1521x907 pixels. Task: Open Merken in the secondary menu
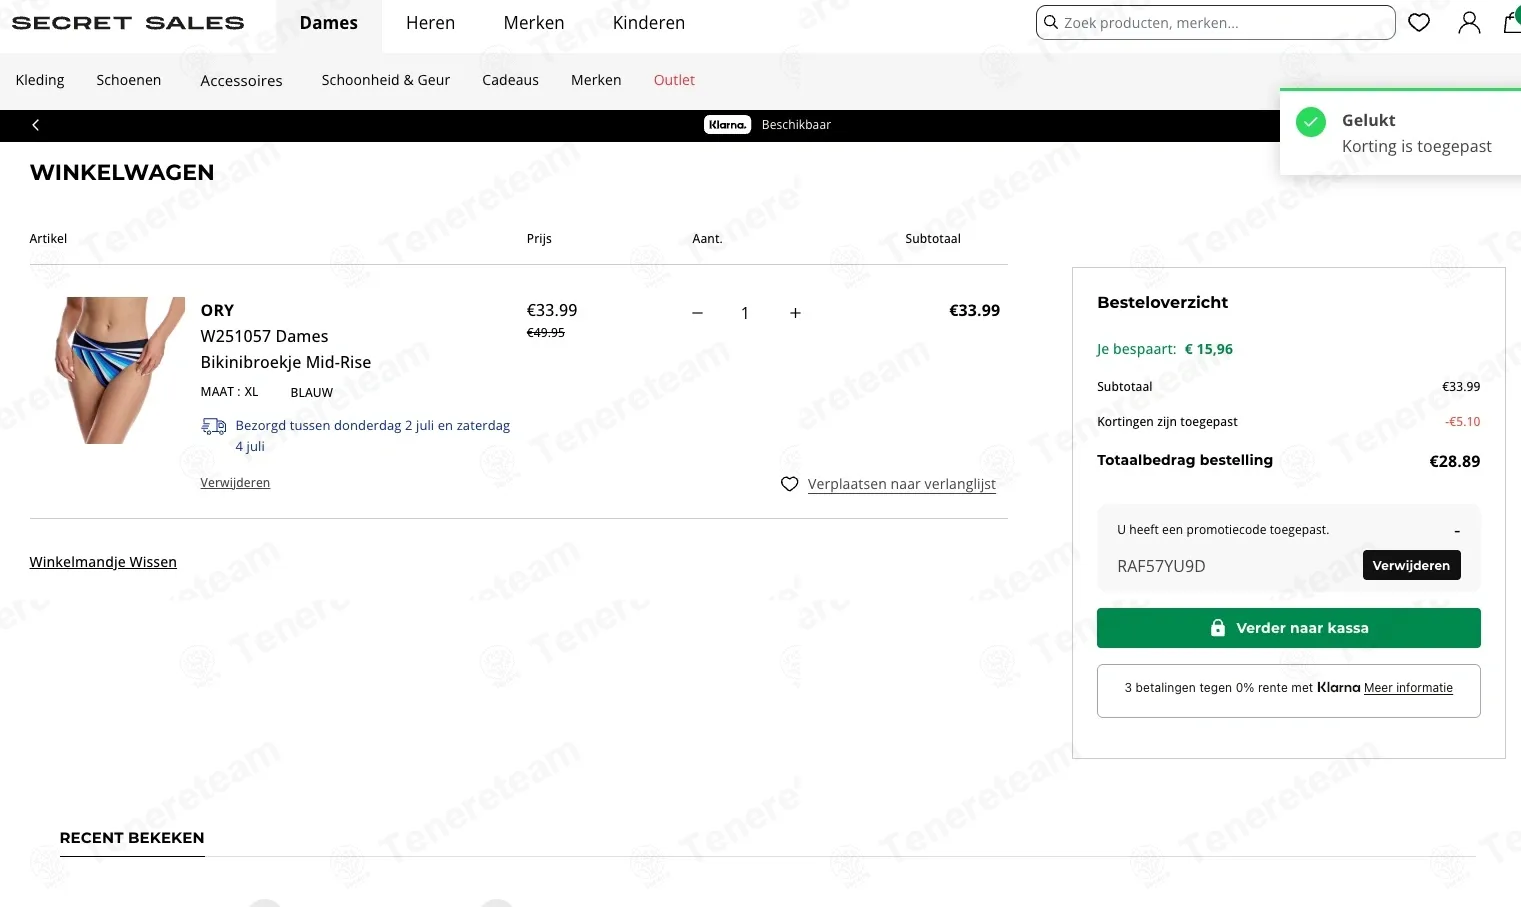[596, 80]
